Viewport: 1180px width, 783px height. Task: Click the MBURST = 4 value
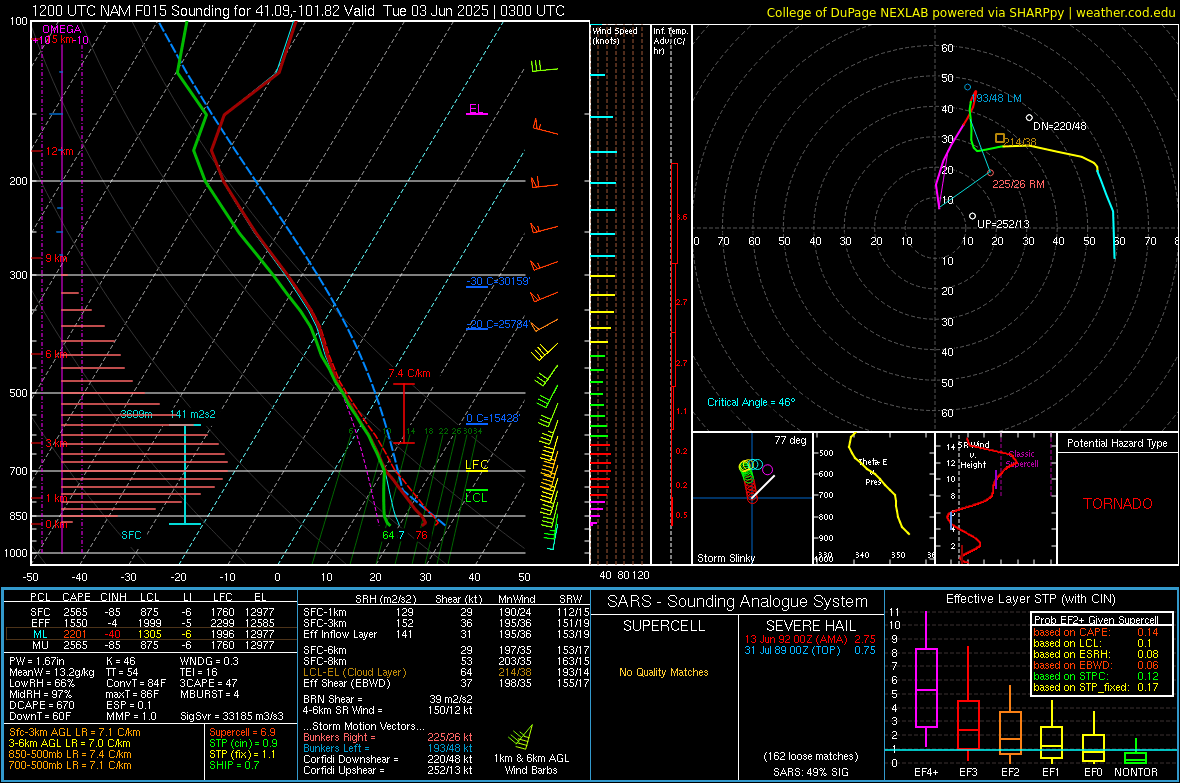tap(209, 693)
